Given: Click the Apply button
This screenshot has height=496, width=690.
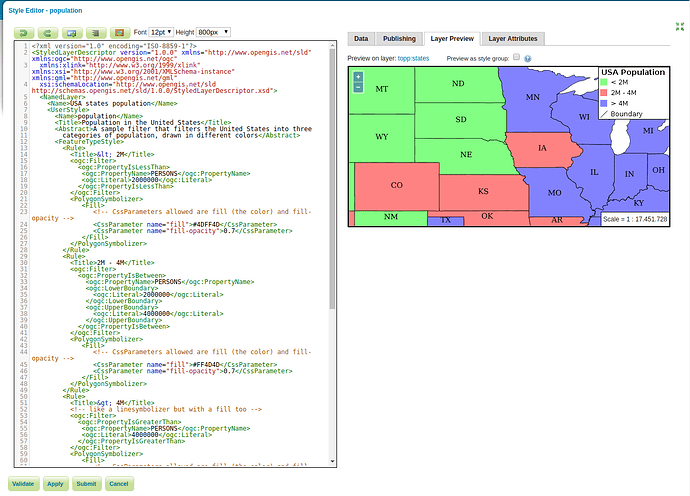Looking at the screenshot, I should click(55, 484).
